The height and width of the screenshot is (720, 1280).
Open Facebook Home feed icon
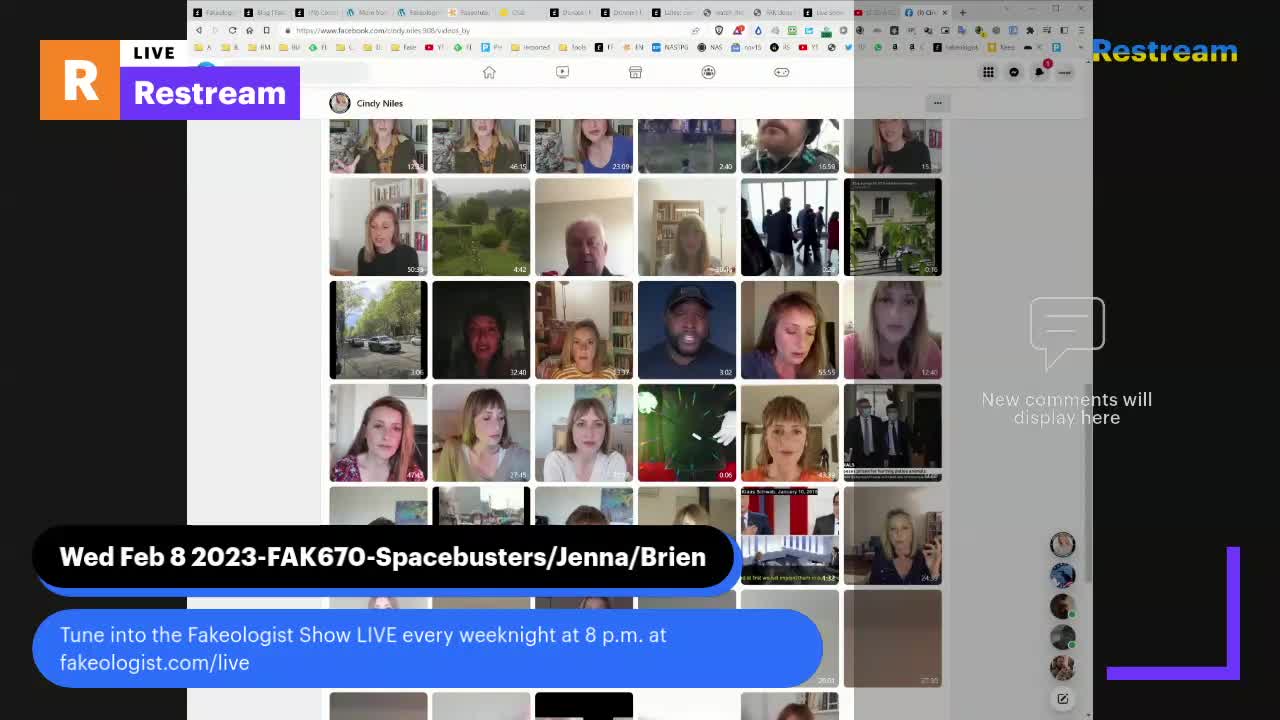tap(489, 72)
